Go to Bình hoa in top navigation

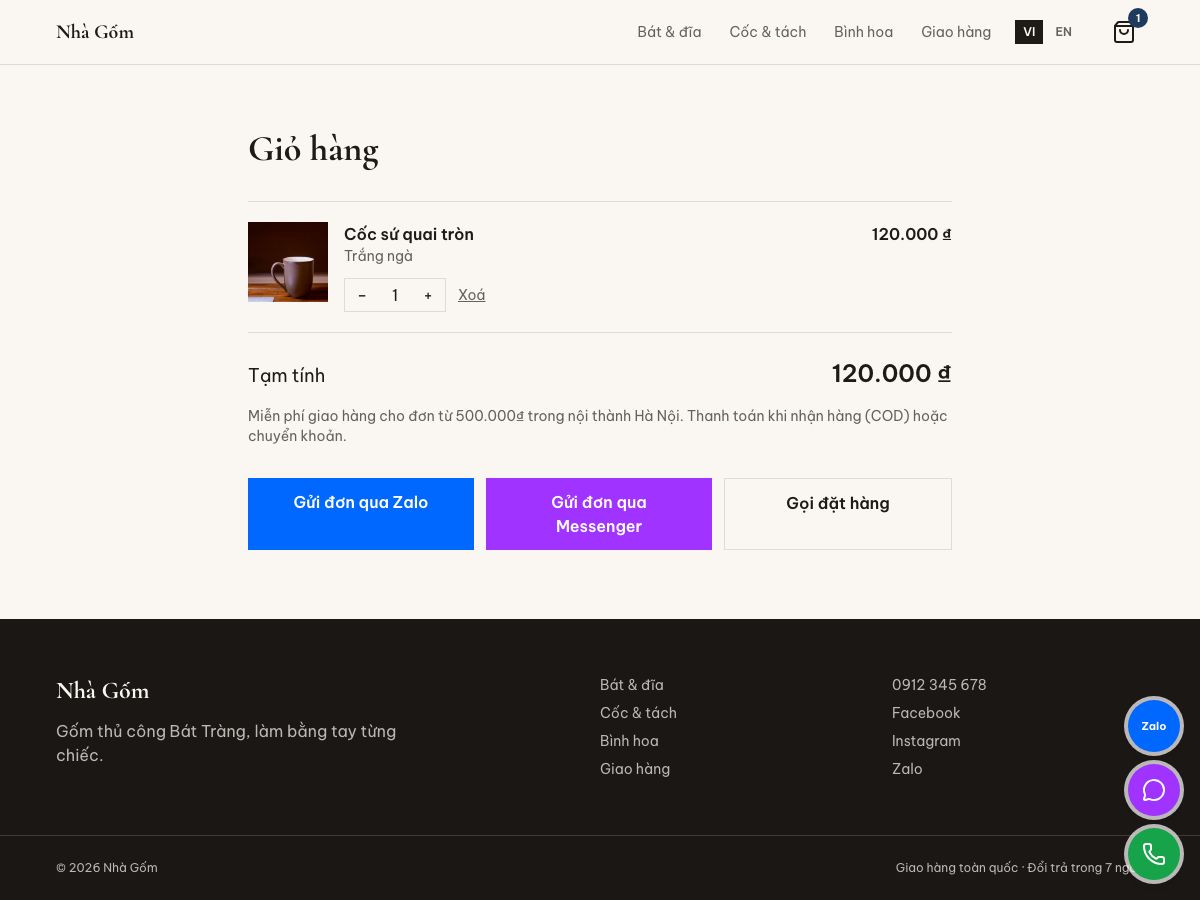point(864,32)
